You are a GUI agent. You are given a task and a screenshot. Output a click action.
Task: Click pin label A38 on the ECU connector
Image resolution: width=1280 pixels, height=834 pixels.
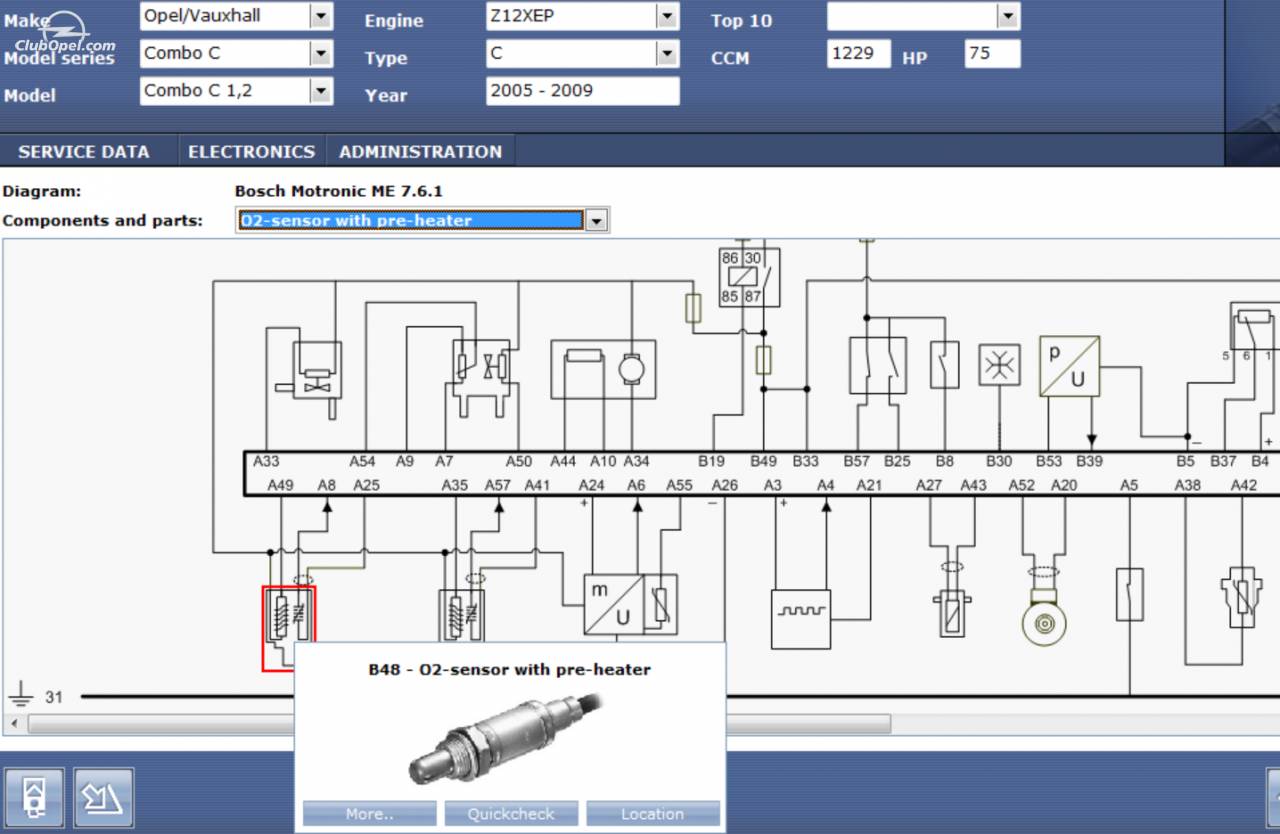[1187, 485]
